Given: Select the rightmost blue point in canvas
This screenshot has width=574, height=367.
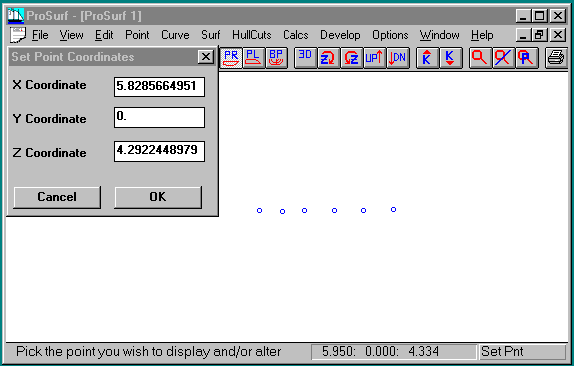Looking at the screenshot, I should pyautogui.click(x=393, y=210).
